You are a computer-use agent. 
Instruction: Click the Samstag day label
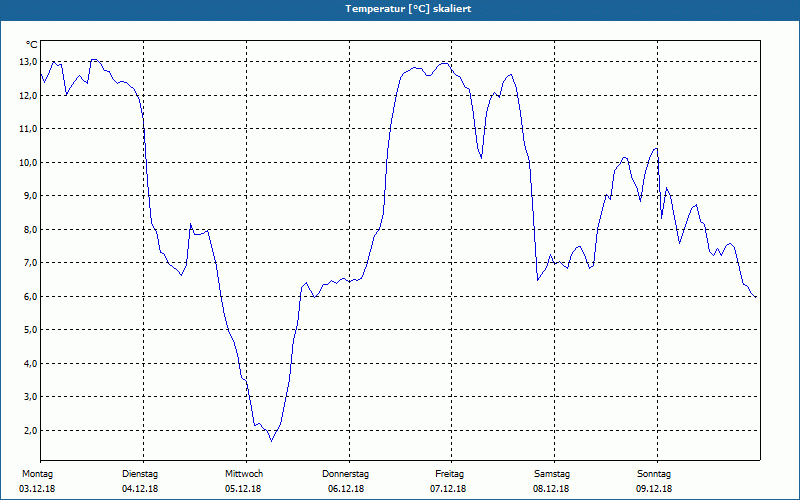tap(552, 474)
